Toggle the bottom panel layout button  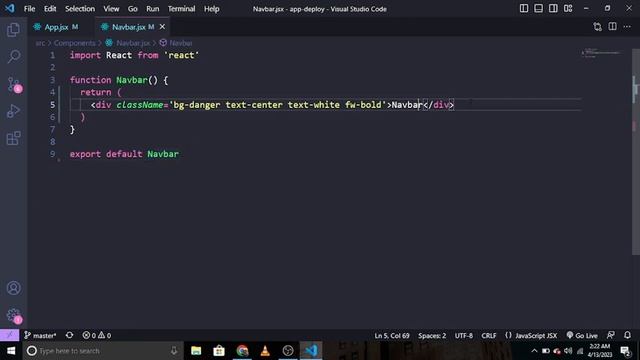point(538,9)
